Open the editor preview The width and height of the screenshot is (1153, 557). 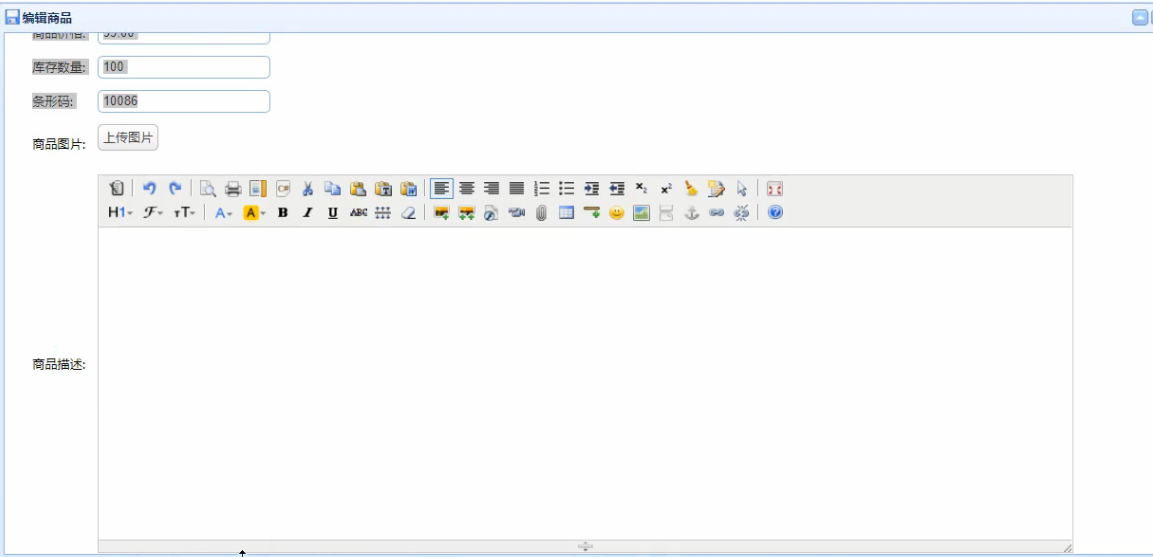pos(208,189)
